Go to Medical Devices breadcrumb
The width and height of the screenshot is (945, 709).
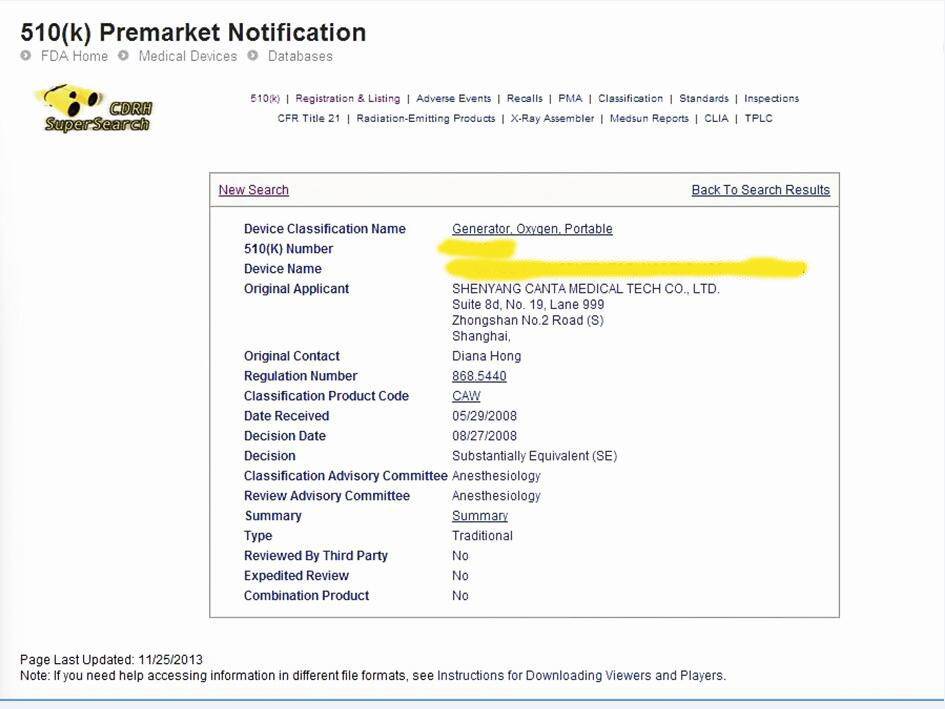(188, 56)
